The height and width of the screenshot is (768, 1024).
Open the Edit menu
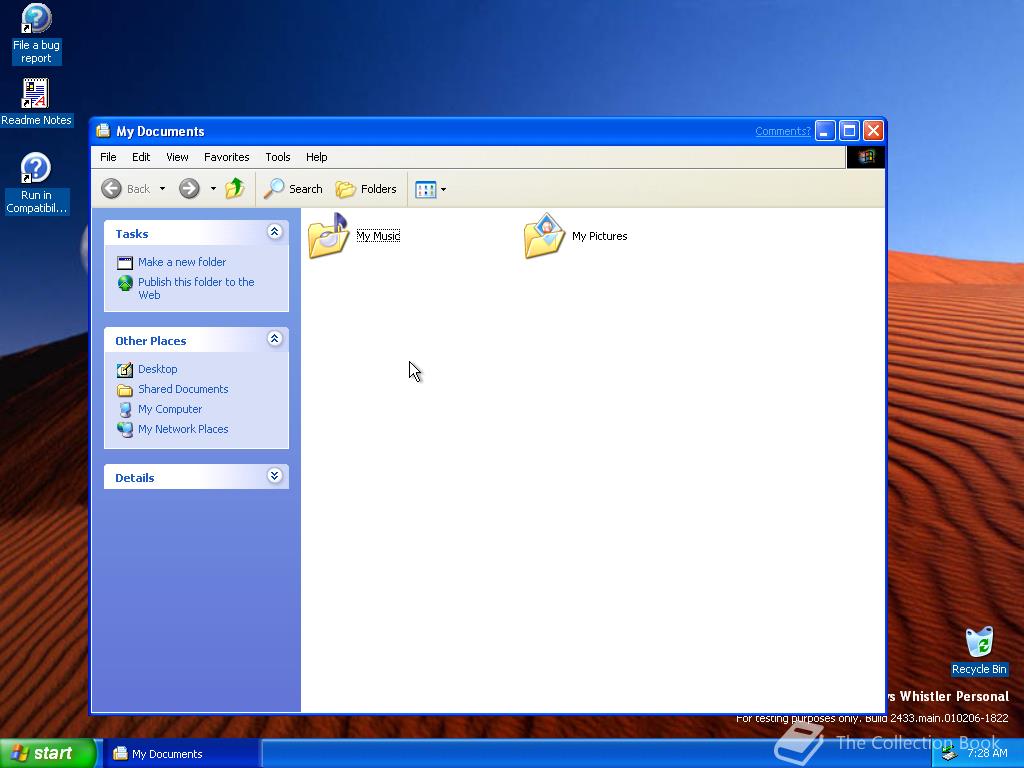click(x=141, y=157)
